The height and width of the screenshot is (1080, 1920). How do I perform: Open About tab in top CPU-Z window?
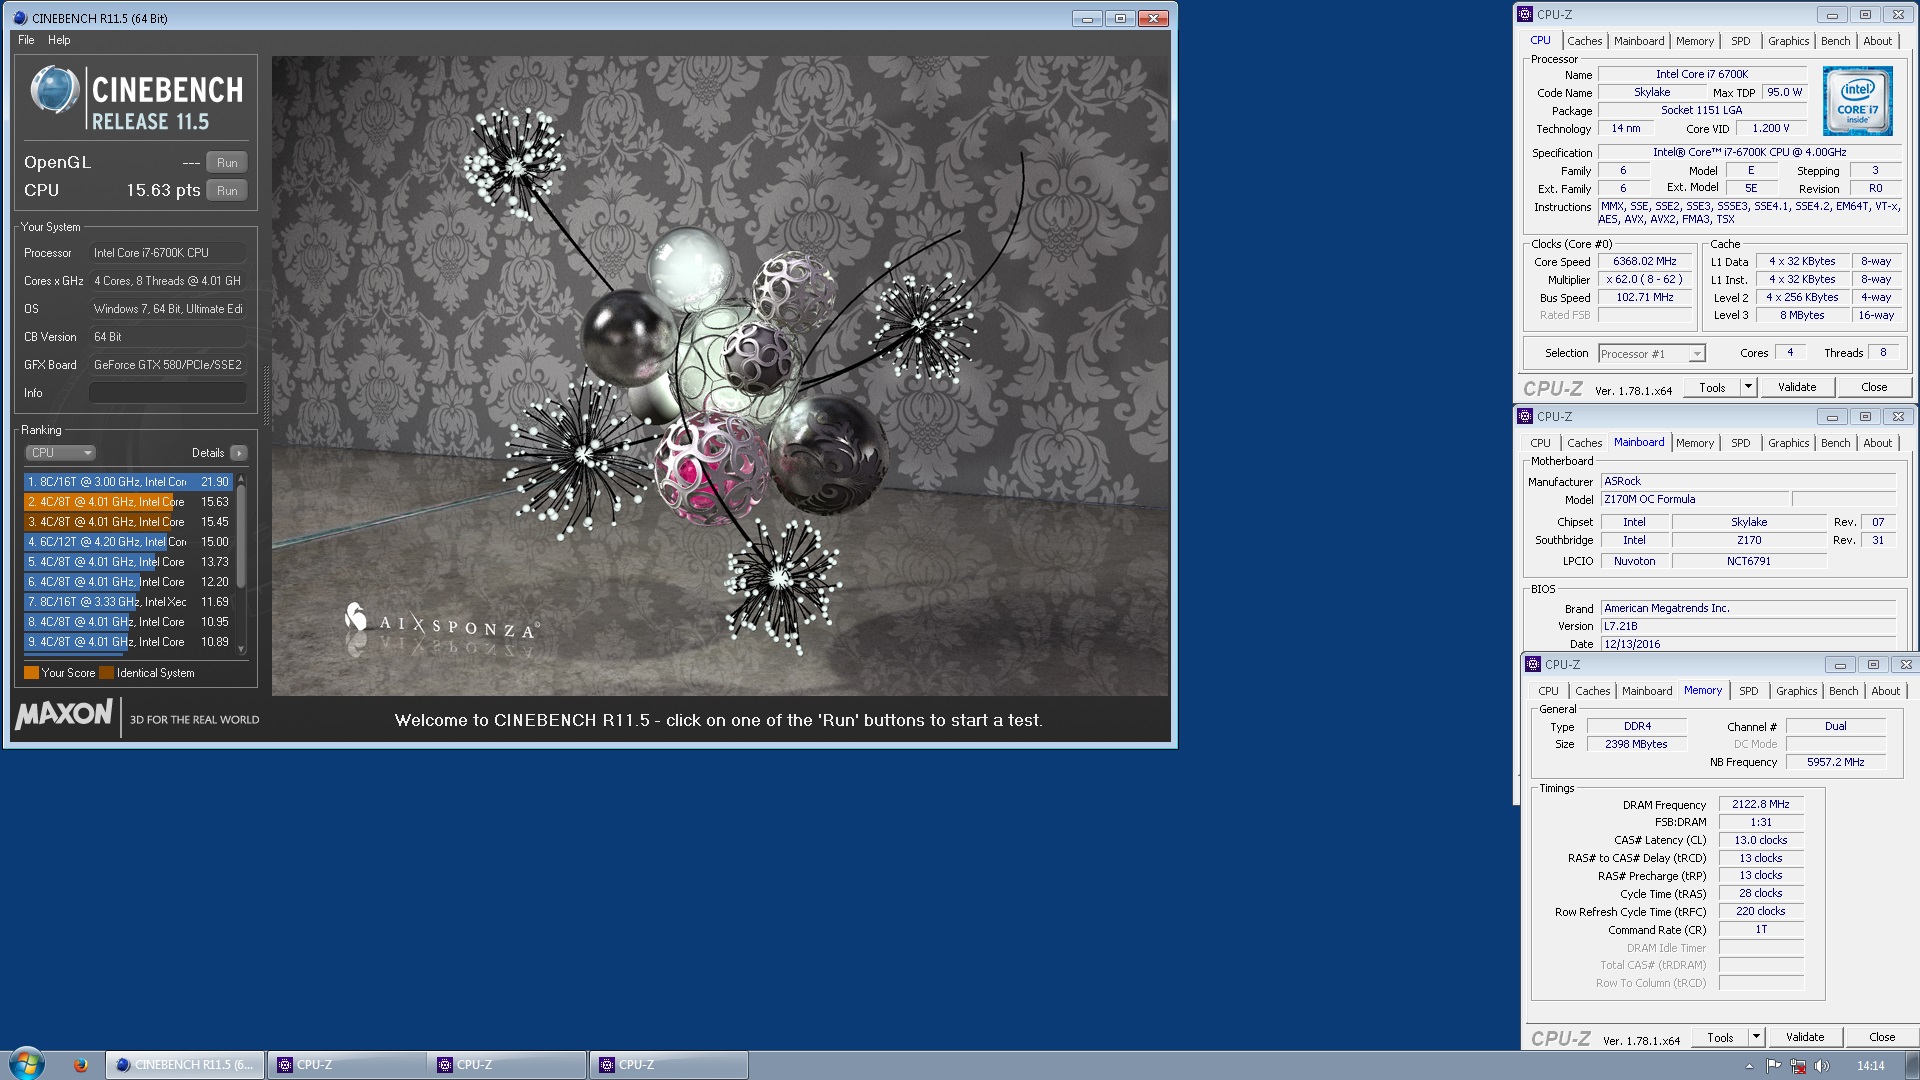pos(1877,41)
